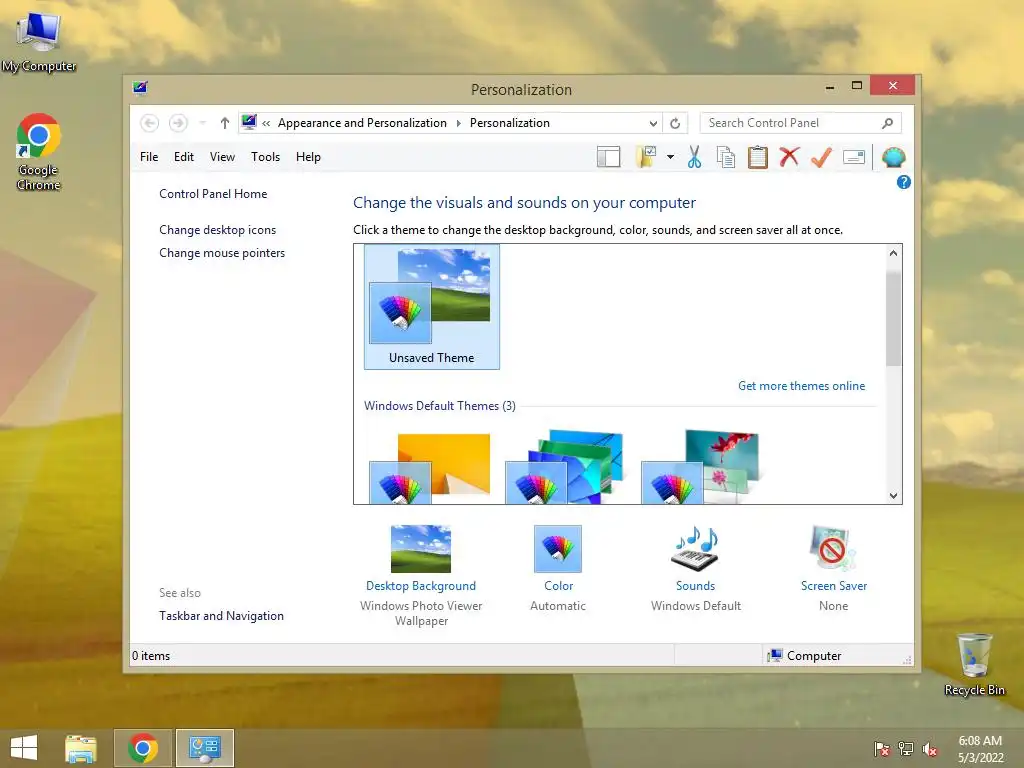Click Appearance and Personalization breadcrumb
Image resolution: width=1024 pixels, height=768 pixels.
(362, 123)
